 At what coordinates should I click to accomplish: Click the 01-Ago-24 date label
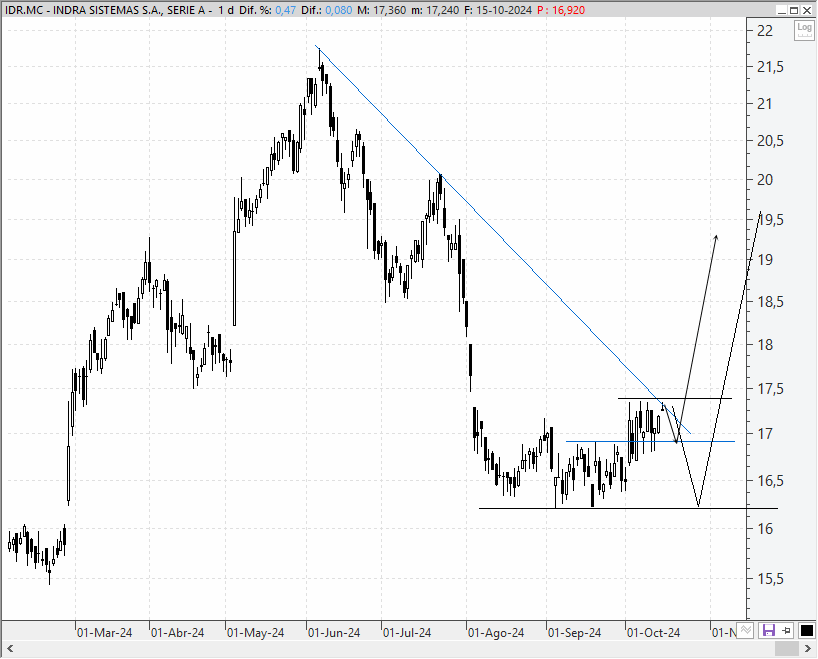point(496,633)
